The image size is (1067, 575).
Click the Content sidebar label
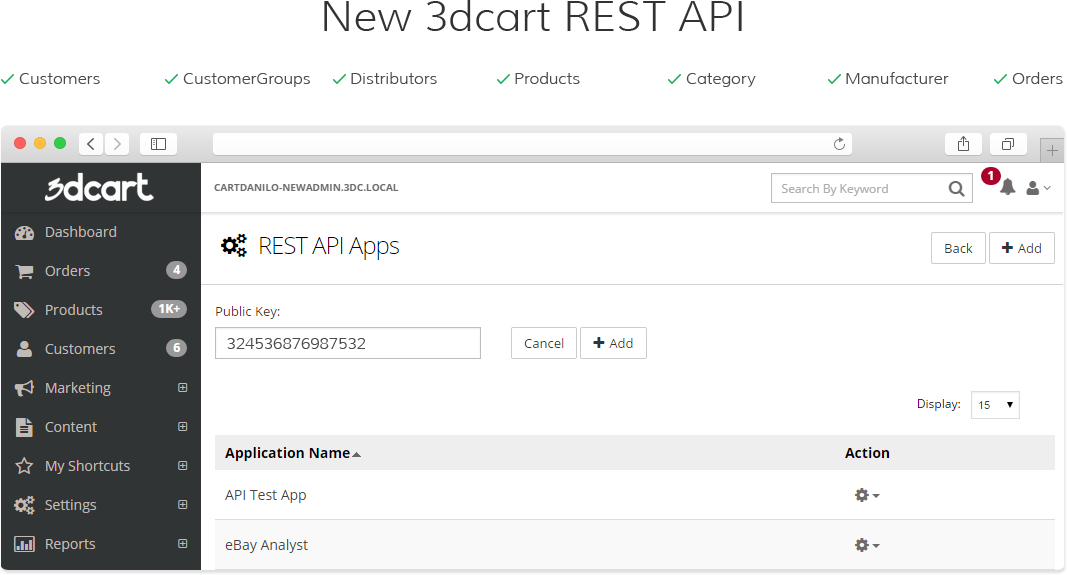[71, 427]
